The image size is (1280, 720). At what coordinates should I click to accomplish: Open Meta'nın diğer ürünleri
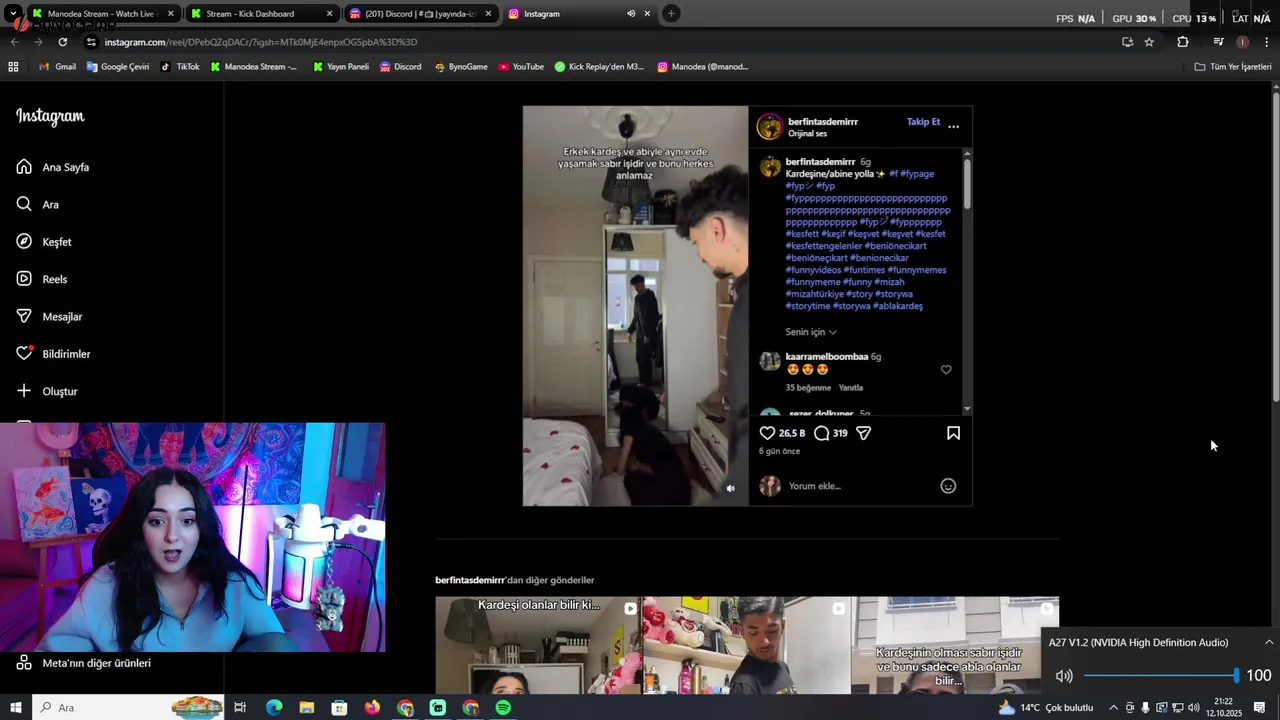(84, 663)
